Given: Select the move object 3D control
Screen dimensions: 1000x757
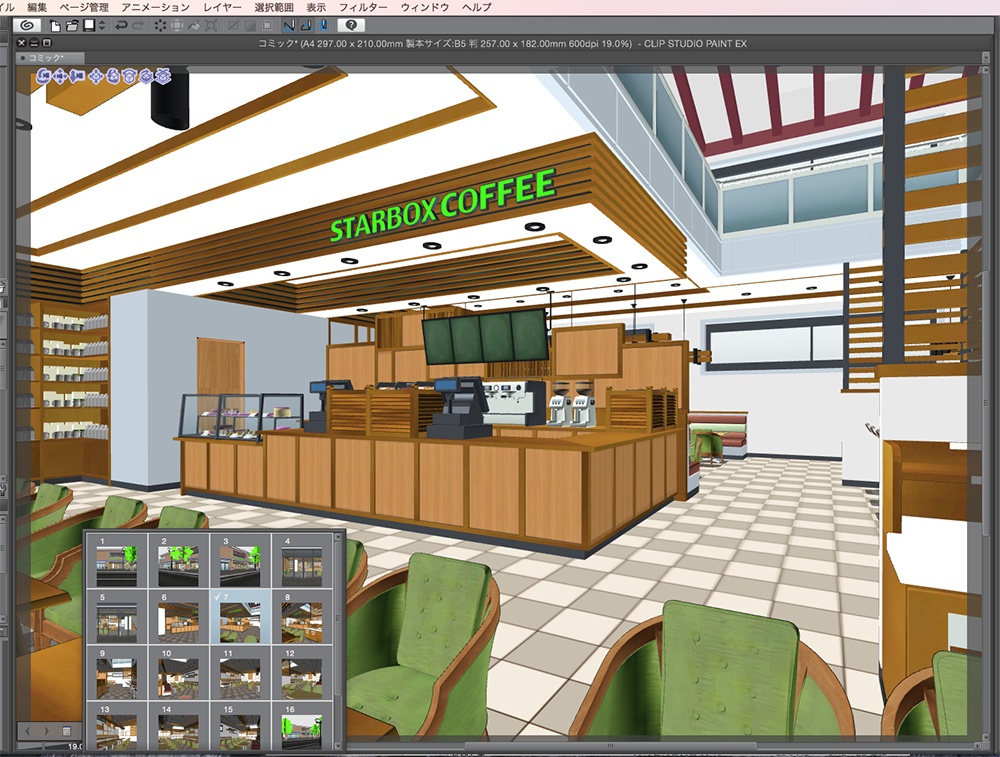Looking at the screenshot, I should 96,76.
